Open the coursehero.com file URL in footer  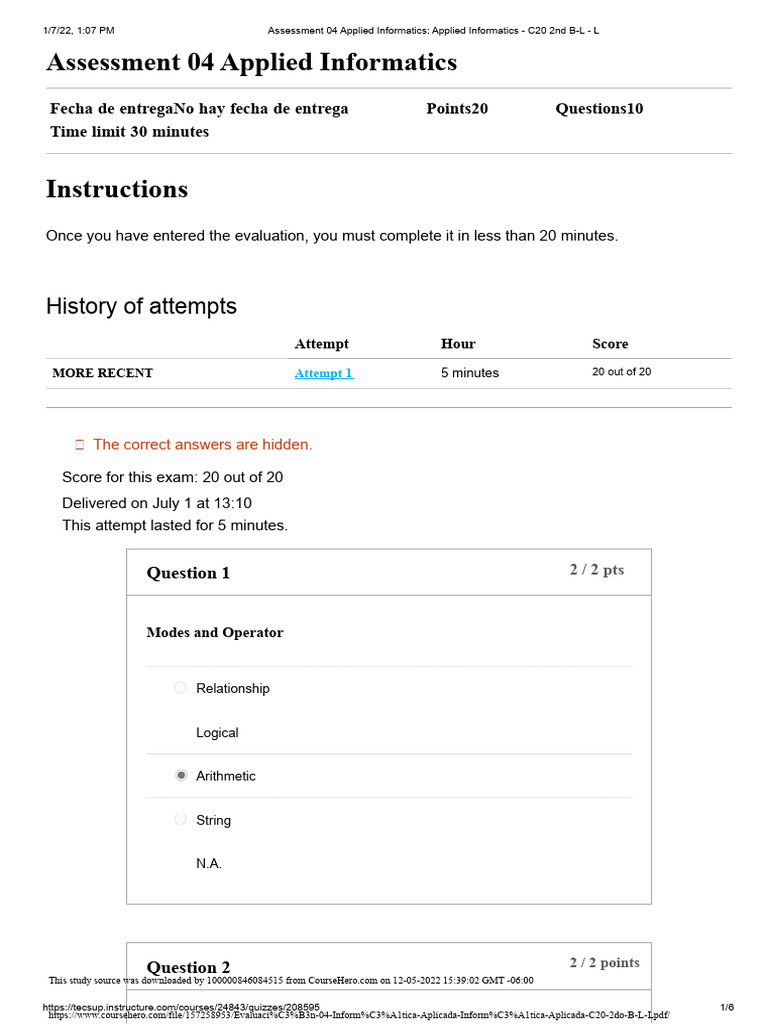click(x=359, y=1015)
